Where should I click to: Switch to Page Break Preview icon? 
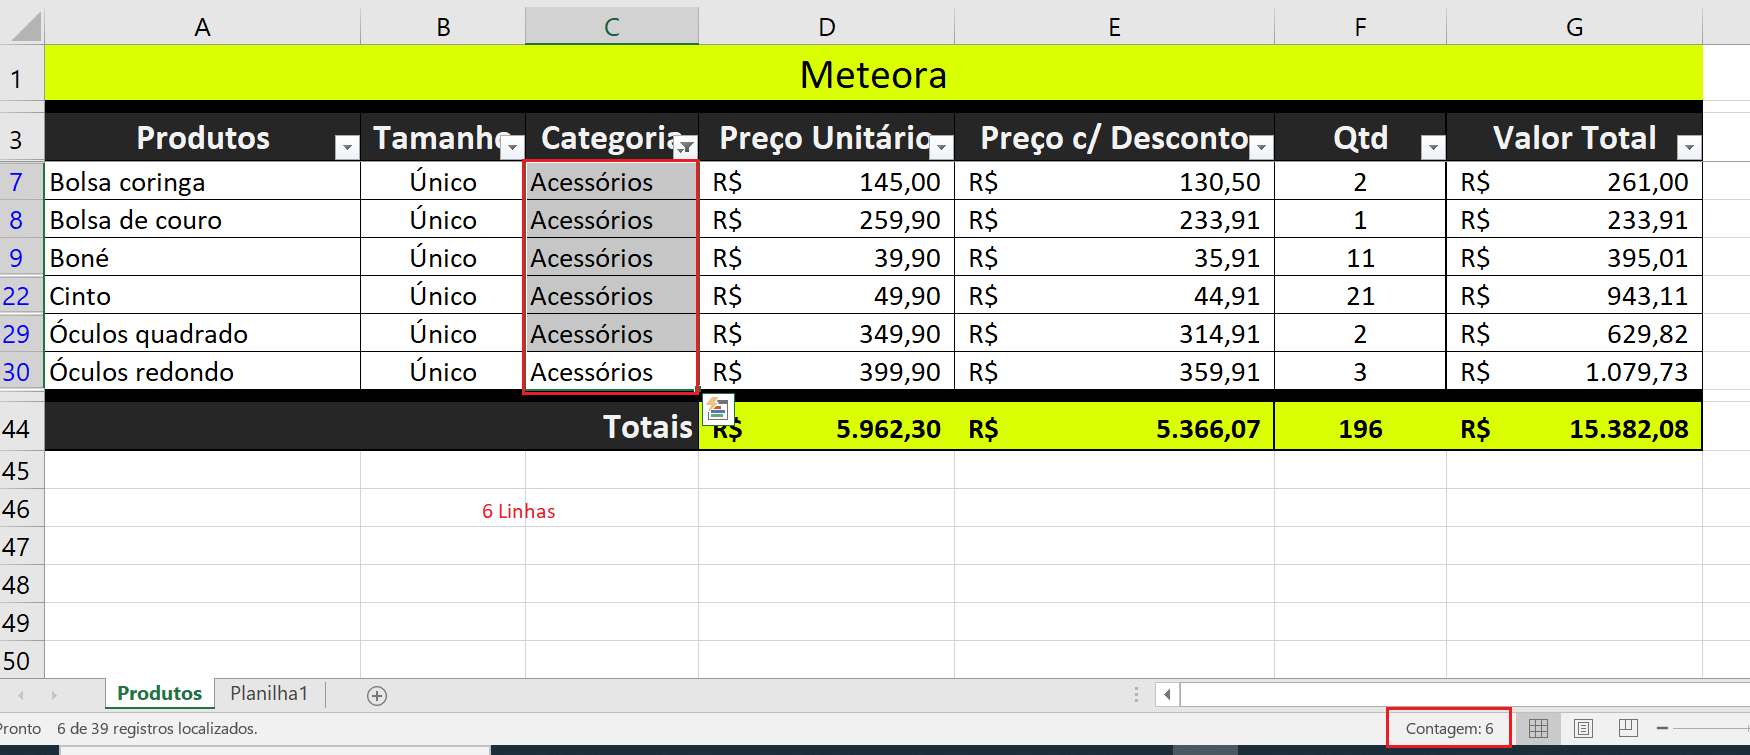coord(1628,728)
